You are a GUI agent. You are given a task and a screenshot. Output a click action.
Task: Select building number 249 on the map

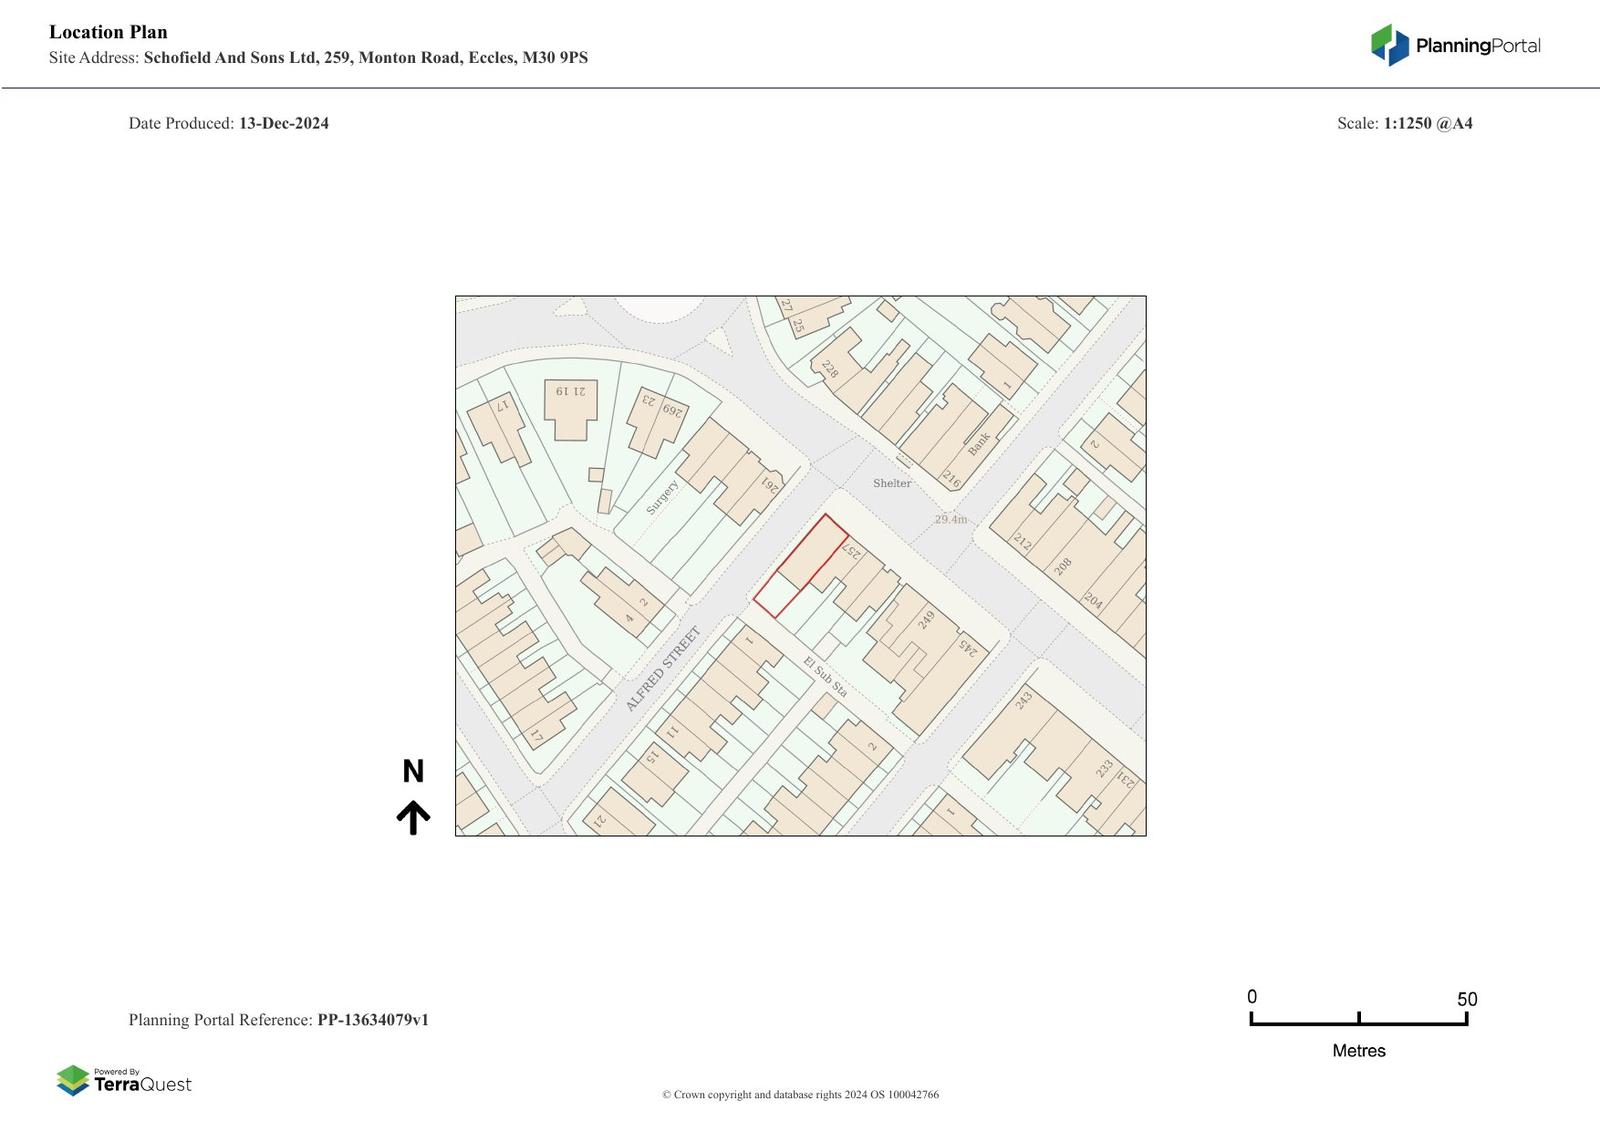(x=926, y=620)
